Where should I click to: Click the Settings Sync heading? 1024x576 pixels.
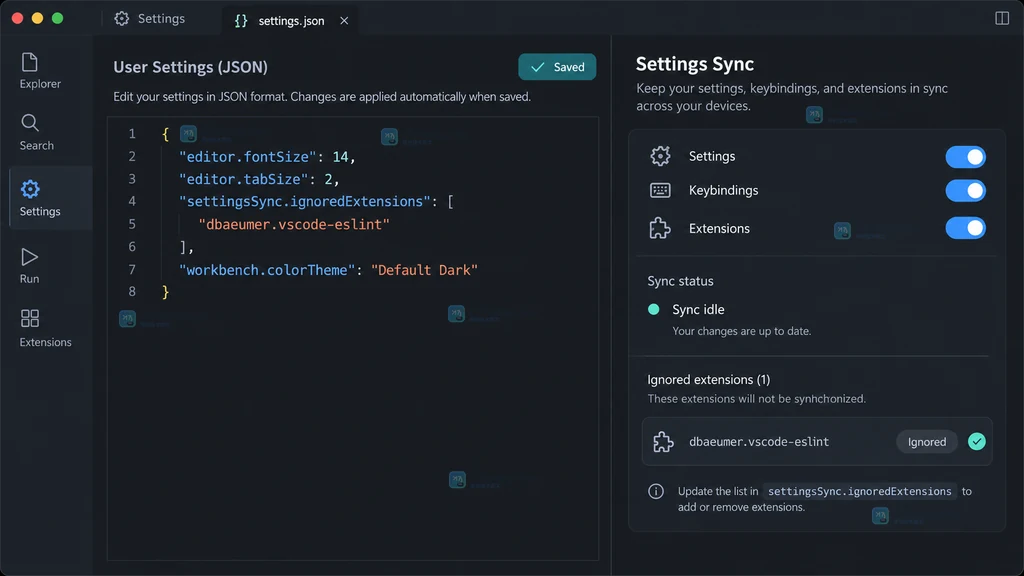tap(695, 64)
